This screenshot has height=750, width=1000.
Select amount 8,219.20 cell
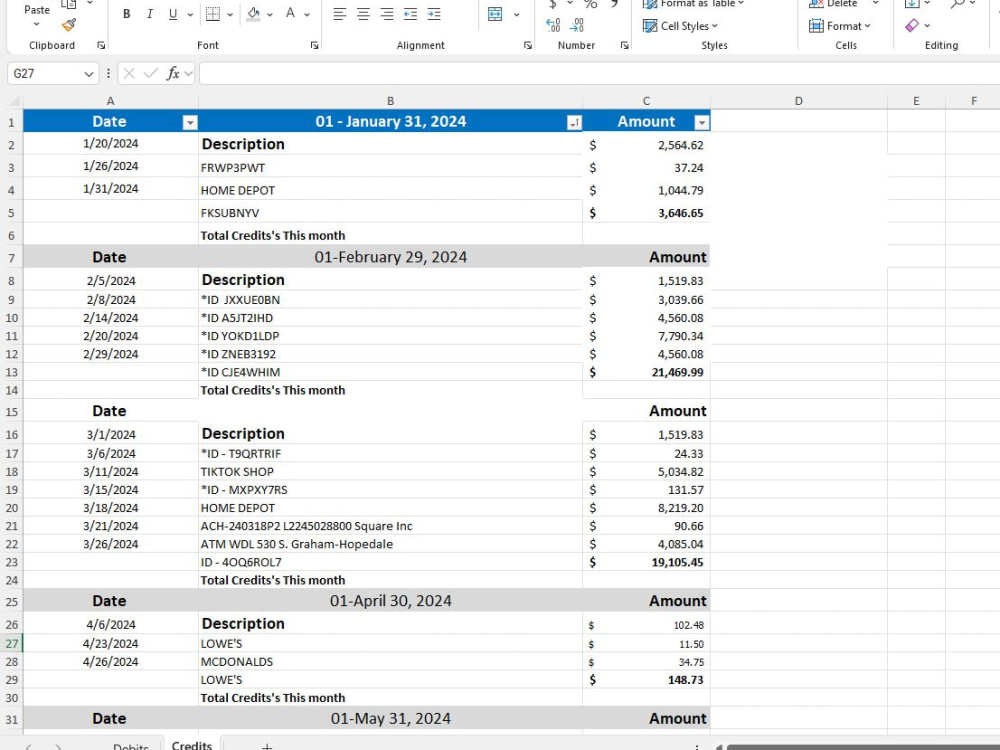646,508
